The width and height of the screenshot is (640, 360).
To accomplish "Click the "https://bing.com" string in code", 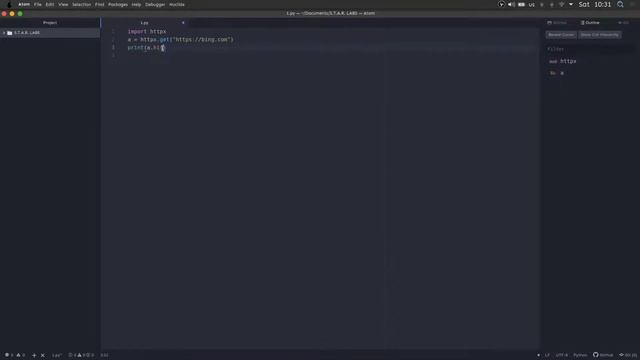I will (202, 40).
